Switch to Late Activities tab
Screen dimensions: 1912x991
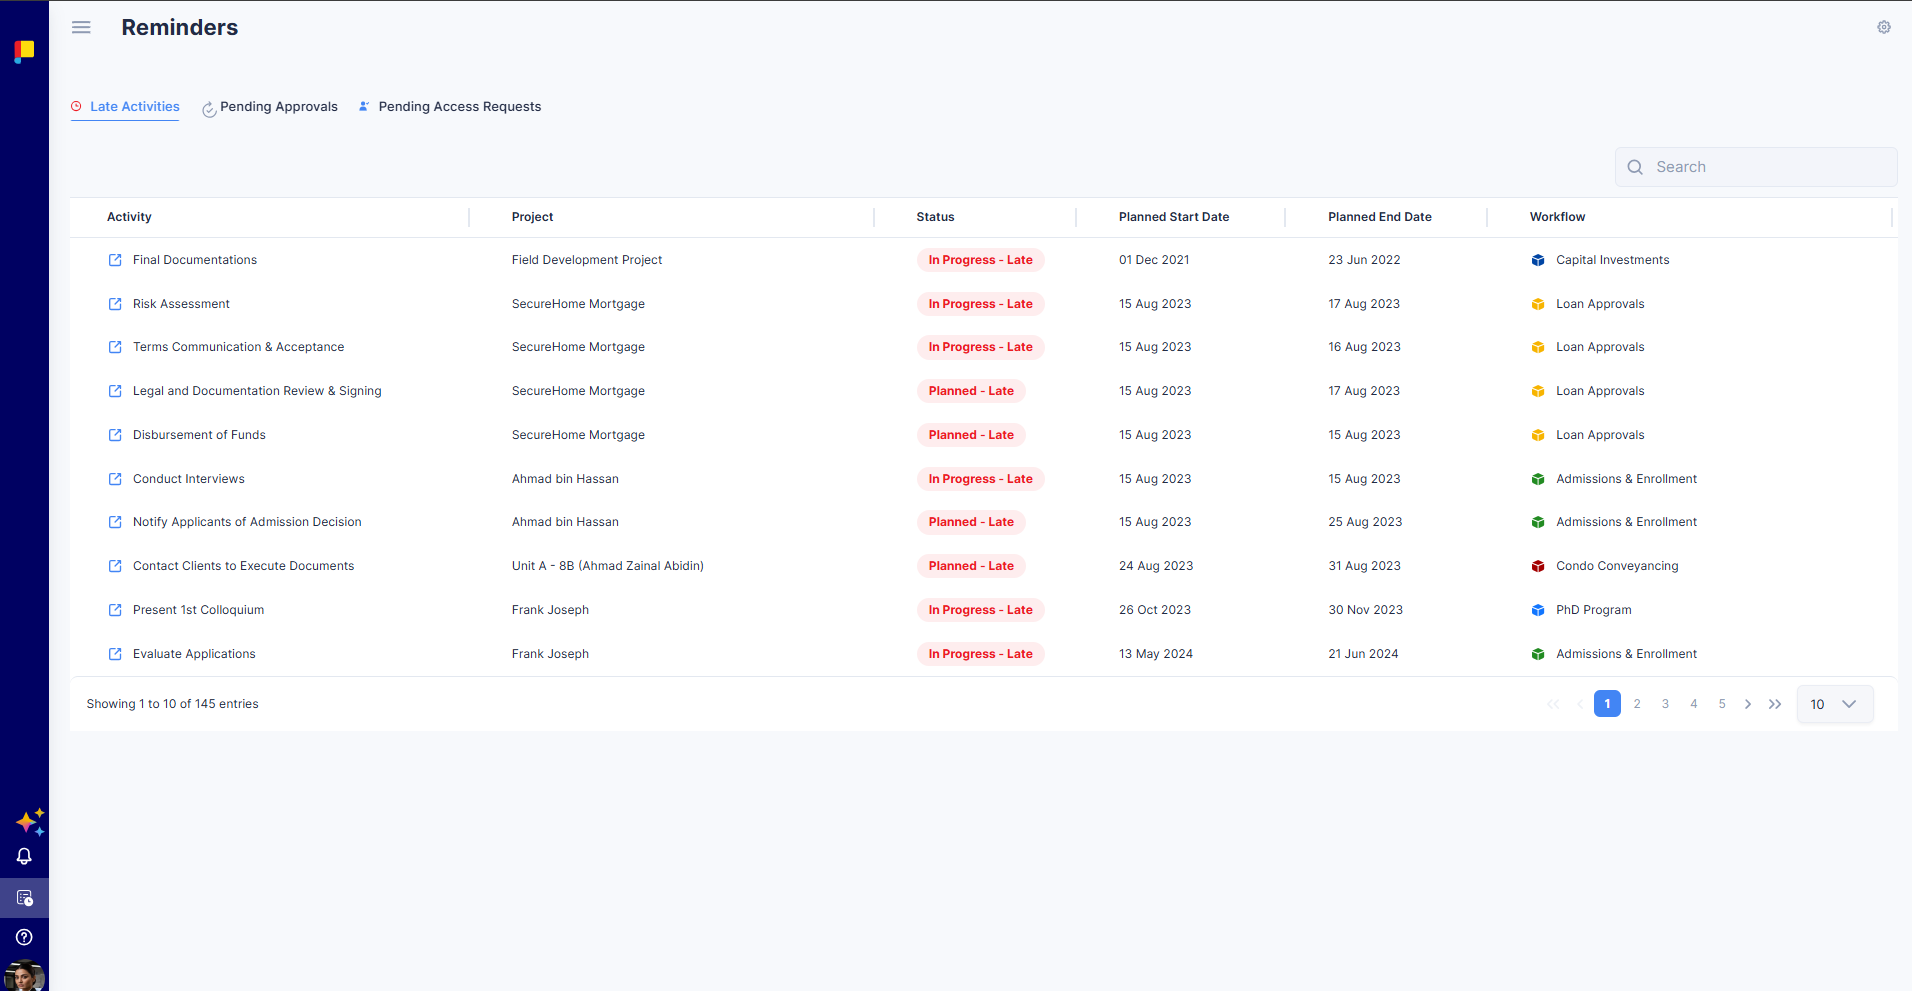click(125, 107)
